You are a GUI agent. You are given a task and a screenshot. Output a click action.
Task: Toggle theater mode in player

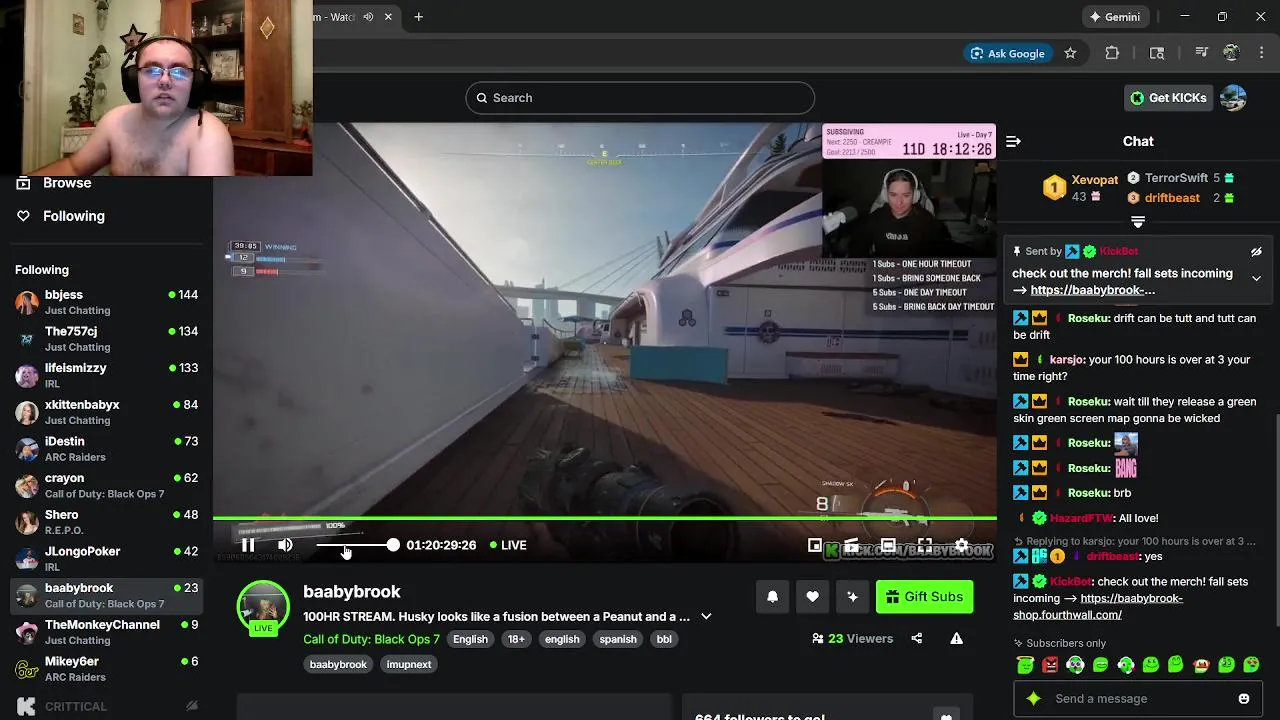coord(888,545)
